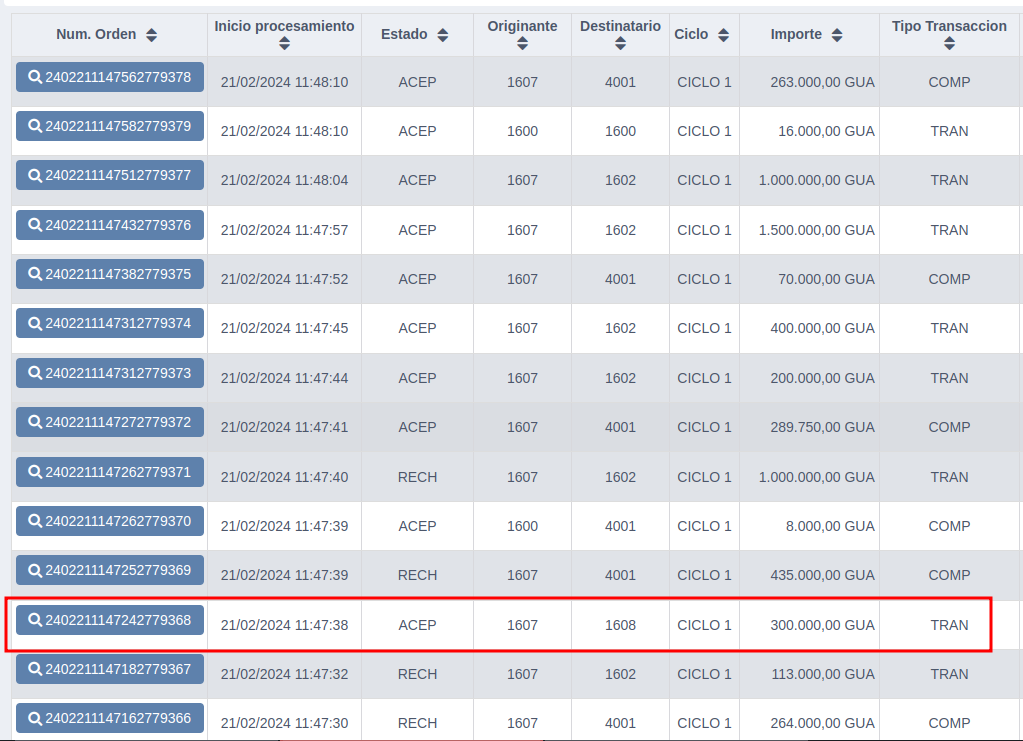Viewport: 1023px width, 741px height.
Task: Click the Inicio procesamiento header label
Action: click(284, 26)
